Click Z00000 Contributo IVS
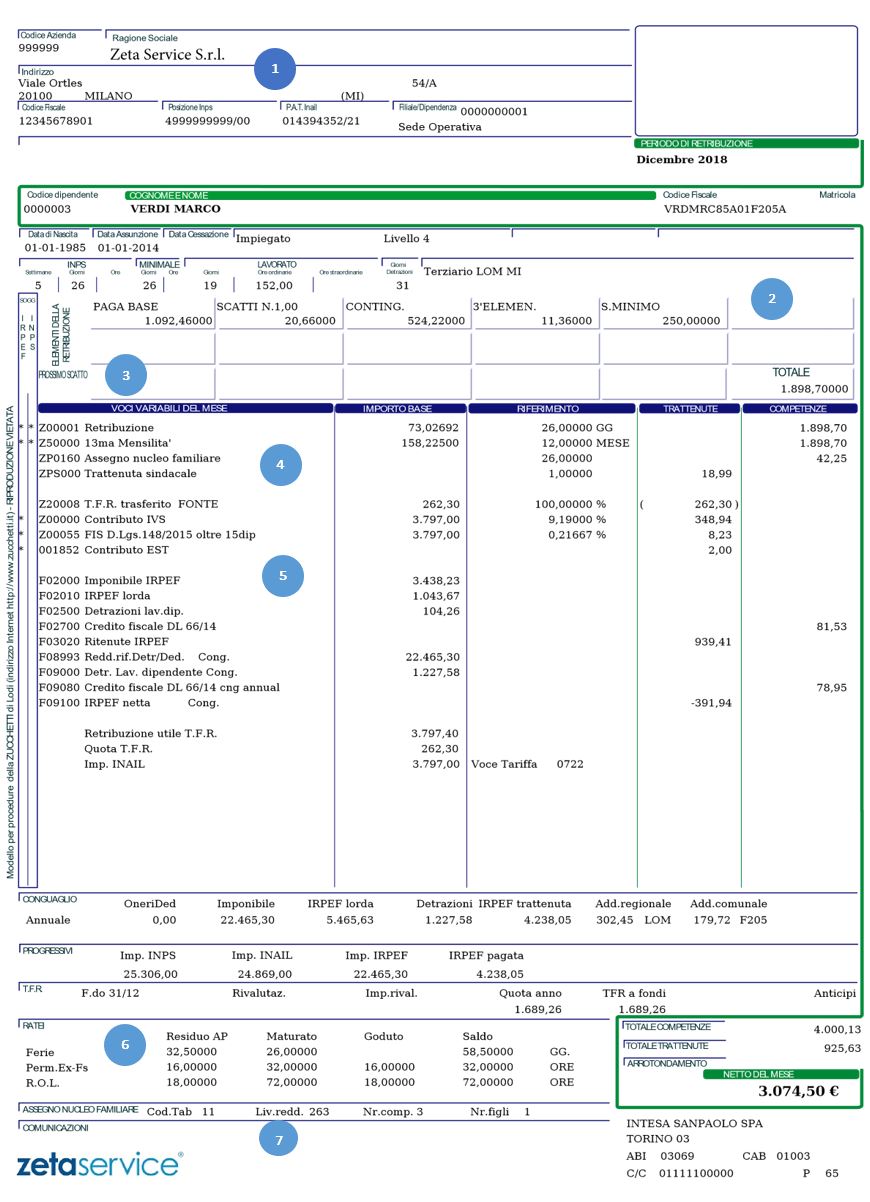Viewport: 870px width, 1202px height. pyautogui.click(x=105, y=520)
